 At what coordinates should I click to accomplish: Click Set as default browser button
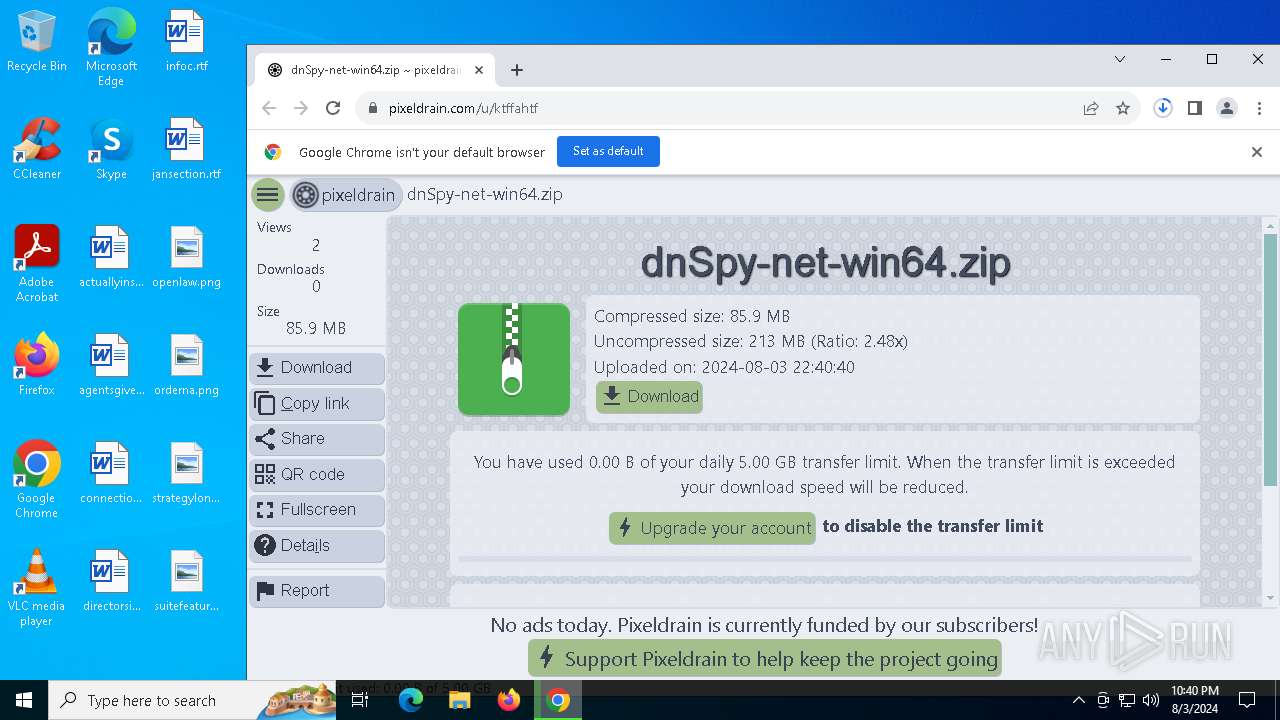[x=608, y=151]
